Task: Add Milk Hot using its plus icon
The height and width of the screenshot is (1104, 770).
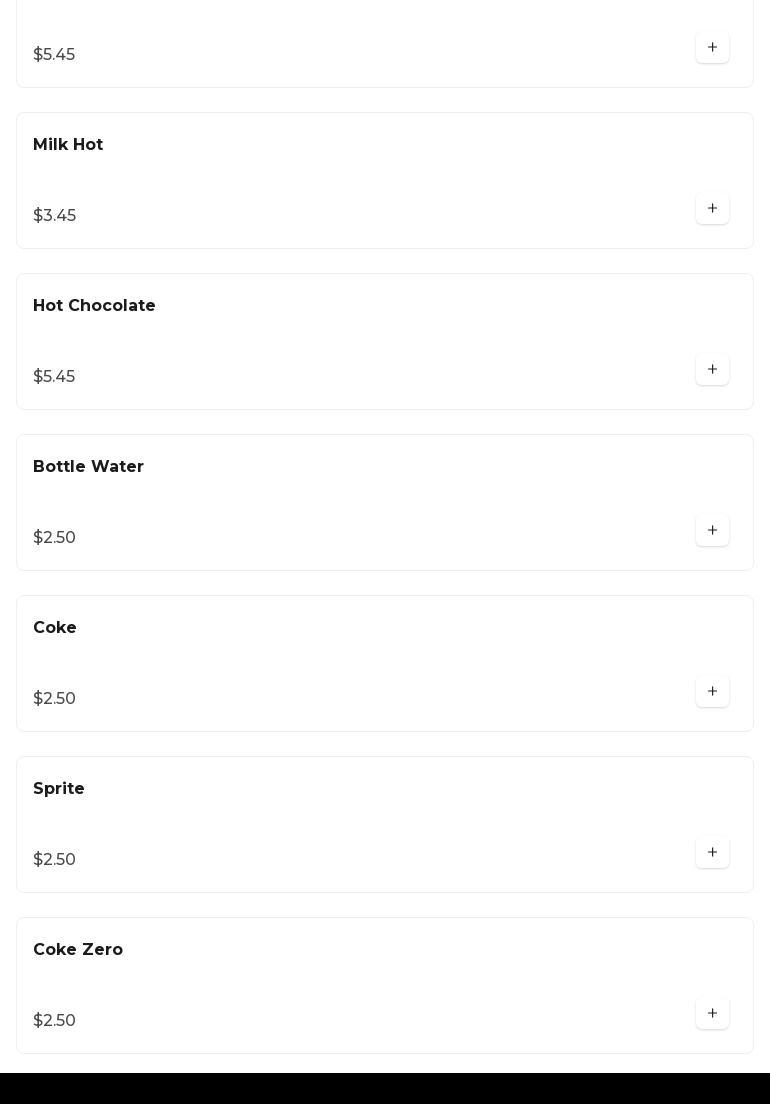Action: (712, 209)
